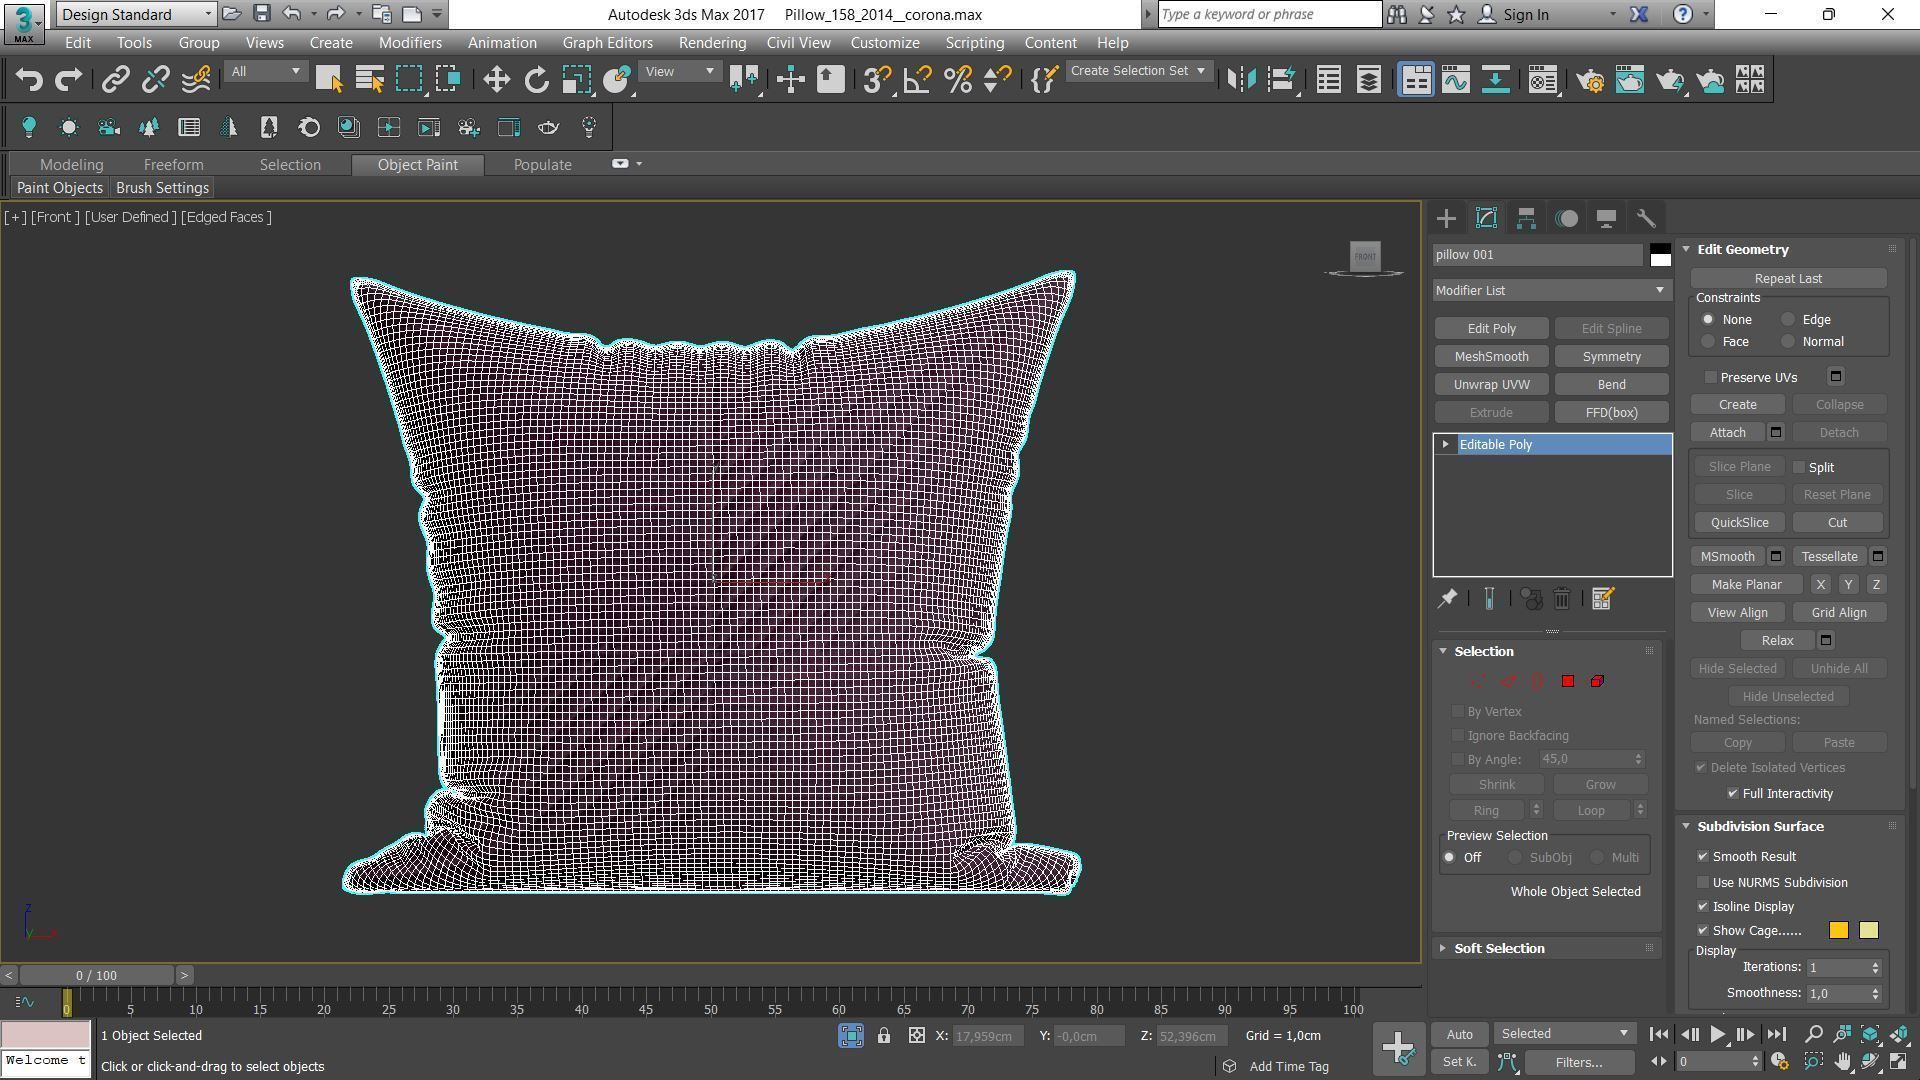The height and width of the screenshot is (1080, 1920).
Task: Open the Create command panel tab
Action: [x=1446, y=218]
